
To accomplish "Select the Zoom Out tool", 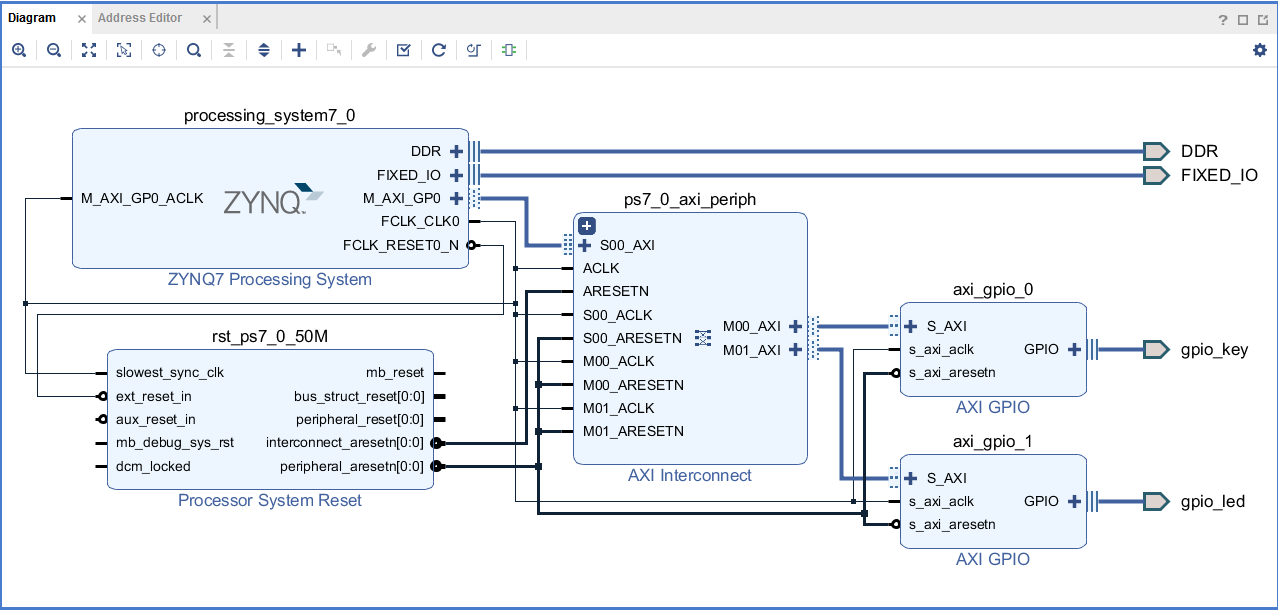I will coord(54,50).
